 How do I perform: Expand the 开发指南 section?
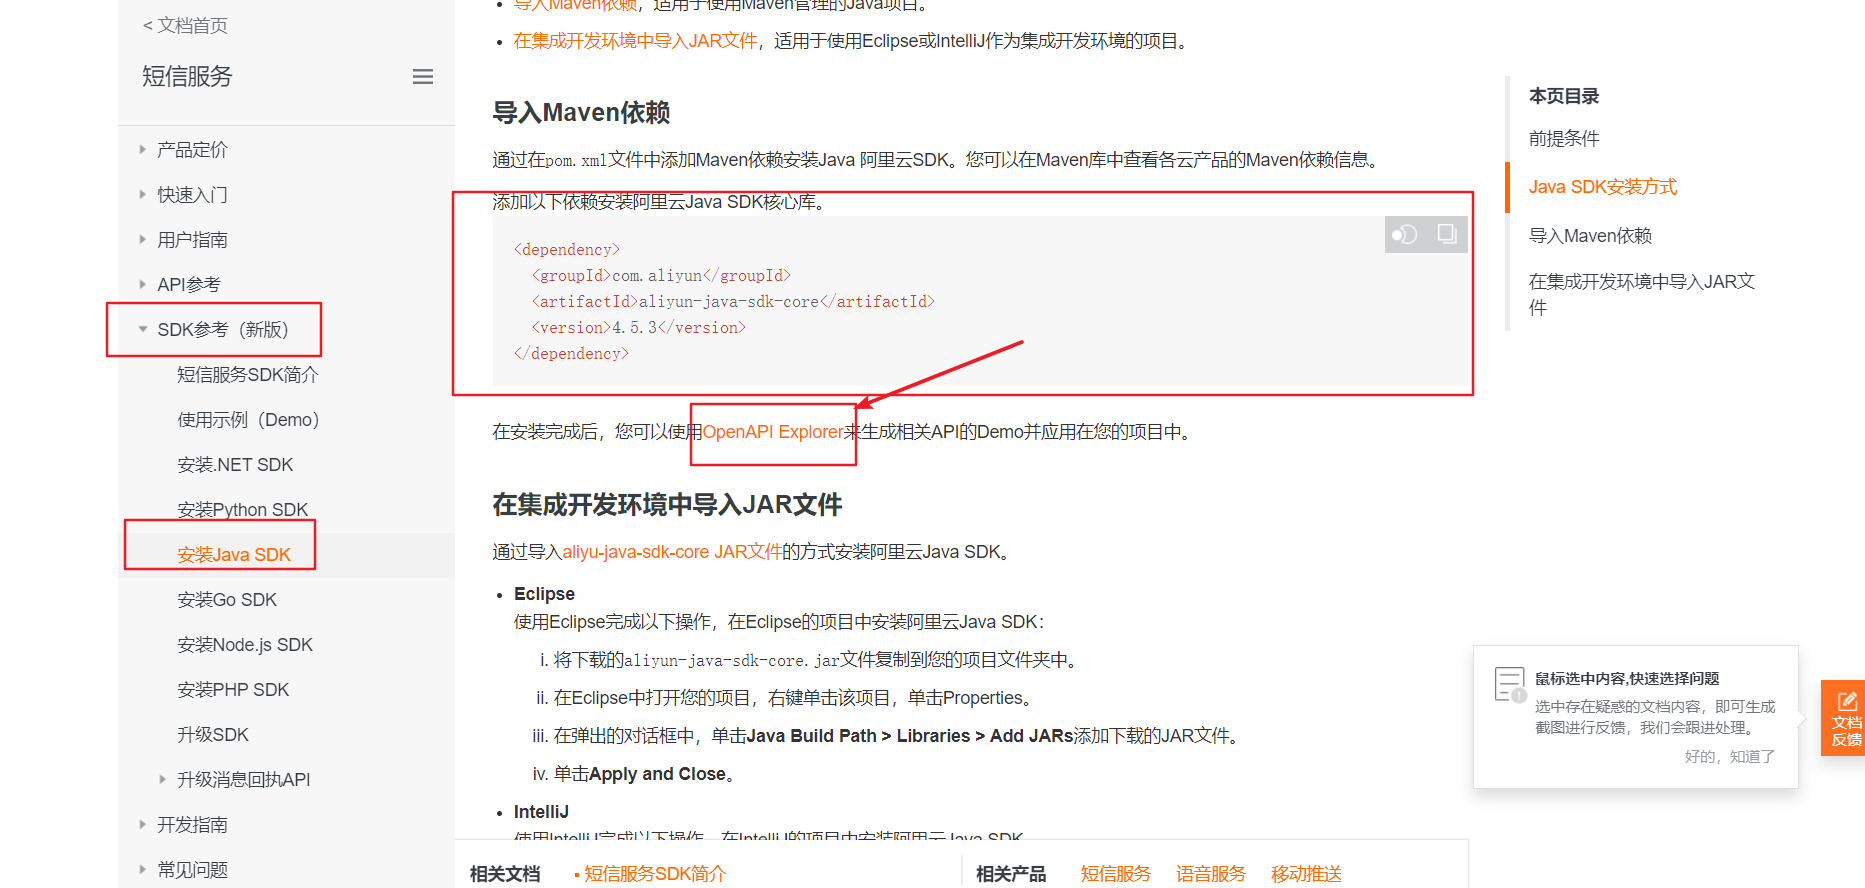(192, 825)
